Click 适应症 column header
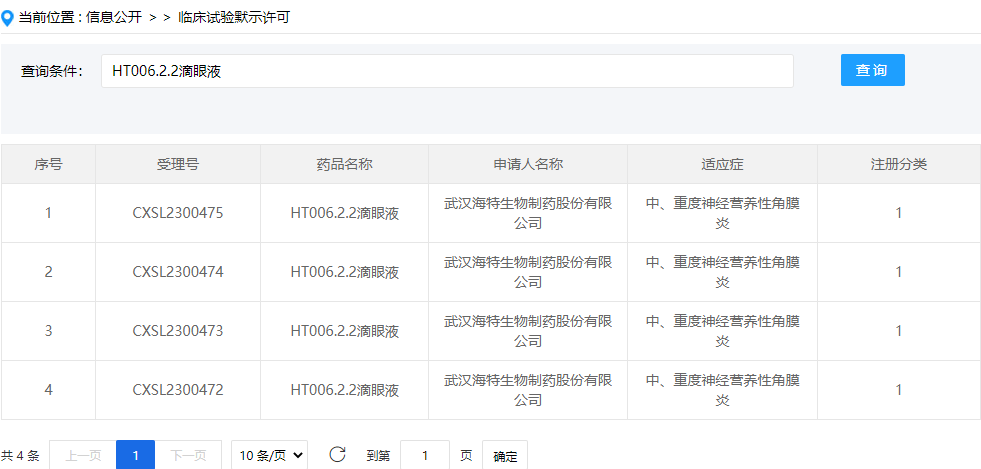 723,164
